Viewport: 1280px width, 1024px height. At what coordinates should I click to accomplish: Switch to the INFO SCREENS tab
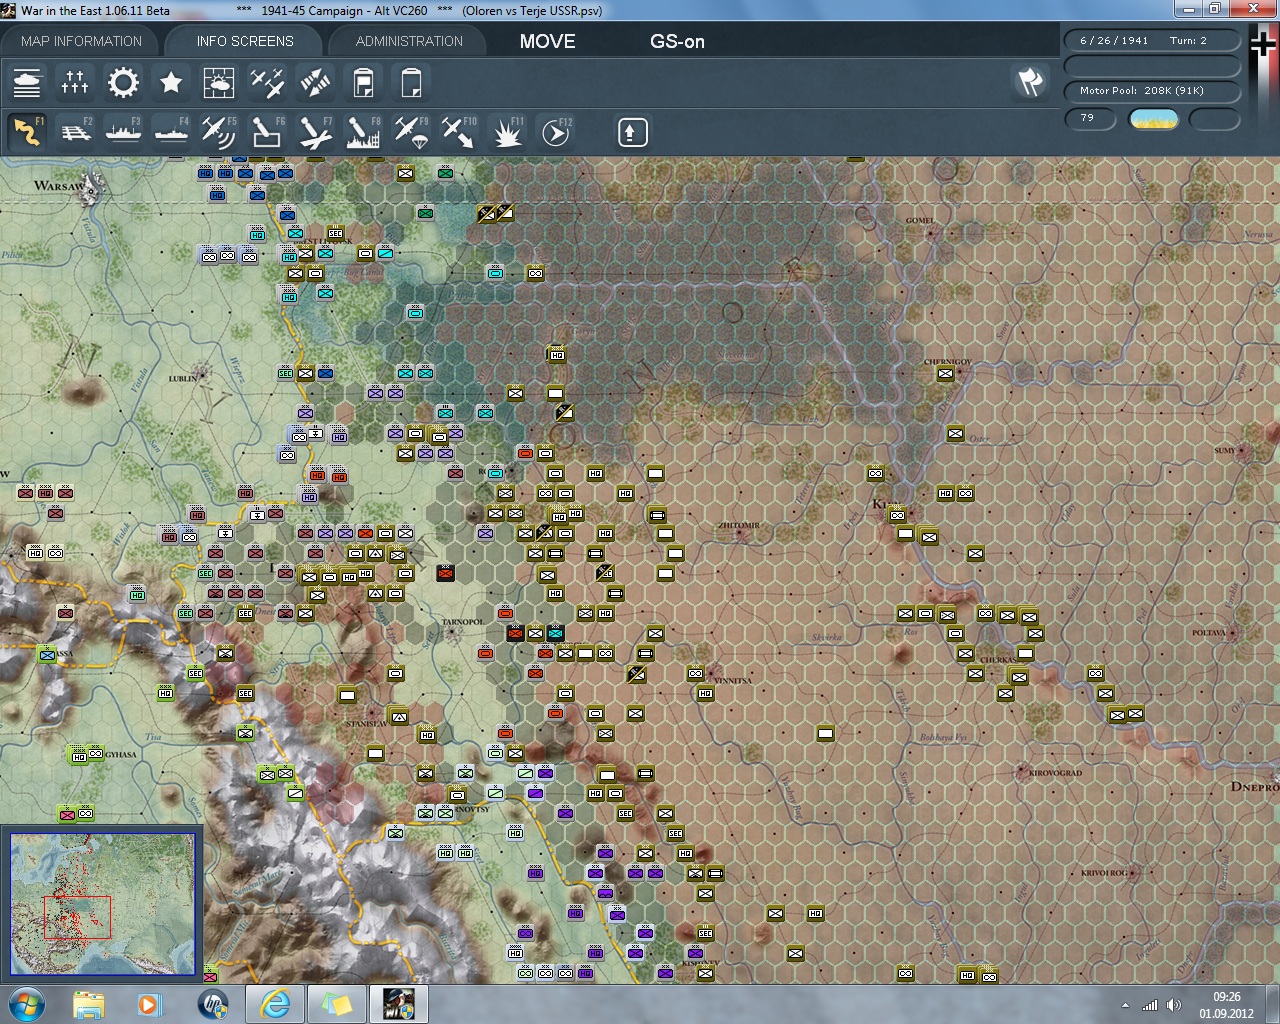tap(245, 41)
